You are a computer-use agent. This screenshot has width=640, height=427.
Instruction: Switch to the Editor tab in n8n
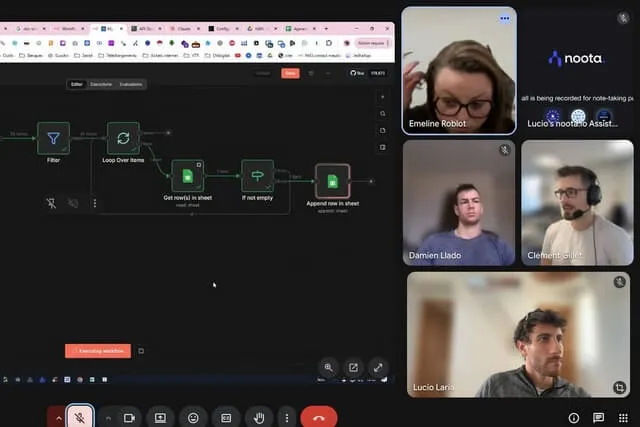pos(77,85)
